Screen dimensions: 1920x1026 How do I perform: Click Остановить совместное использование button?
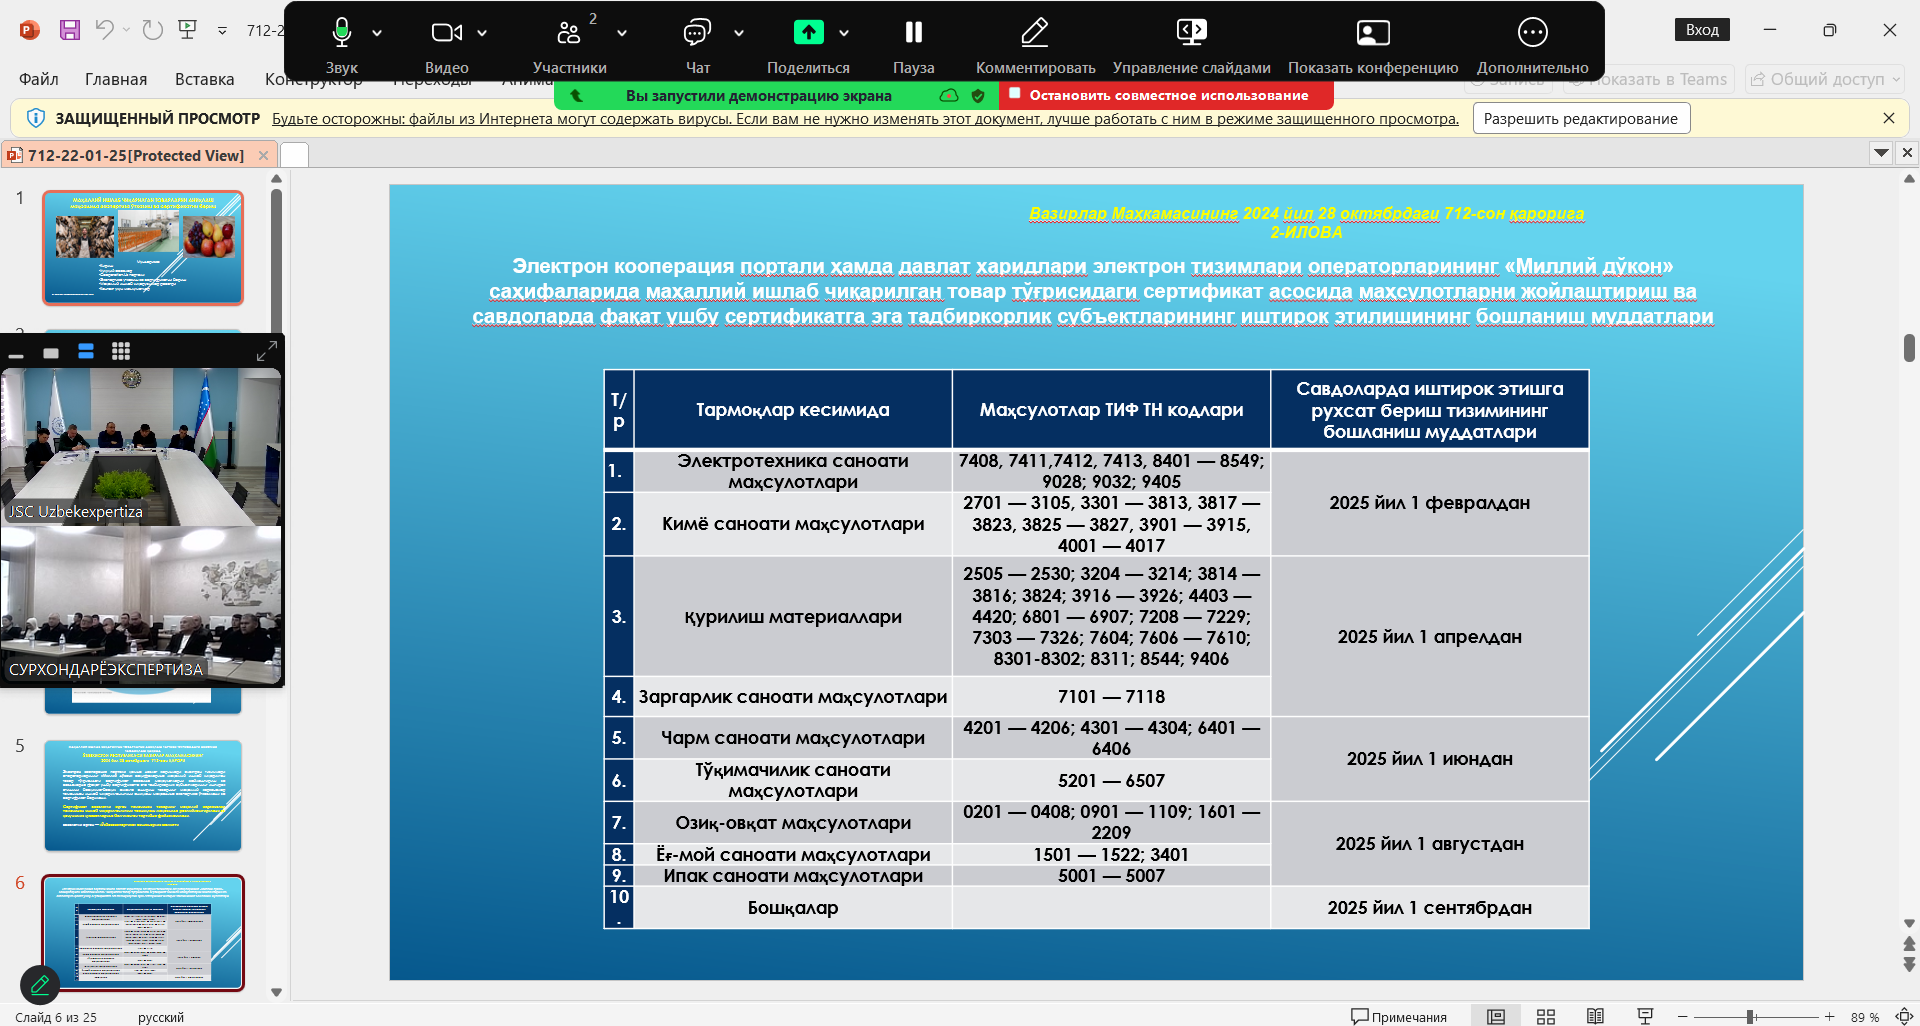1166,95
